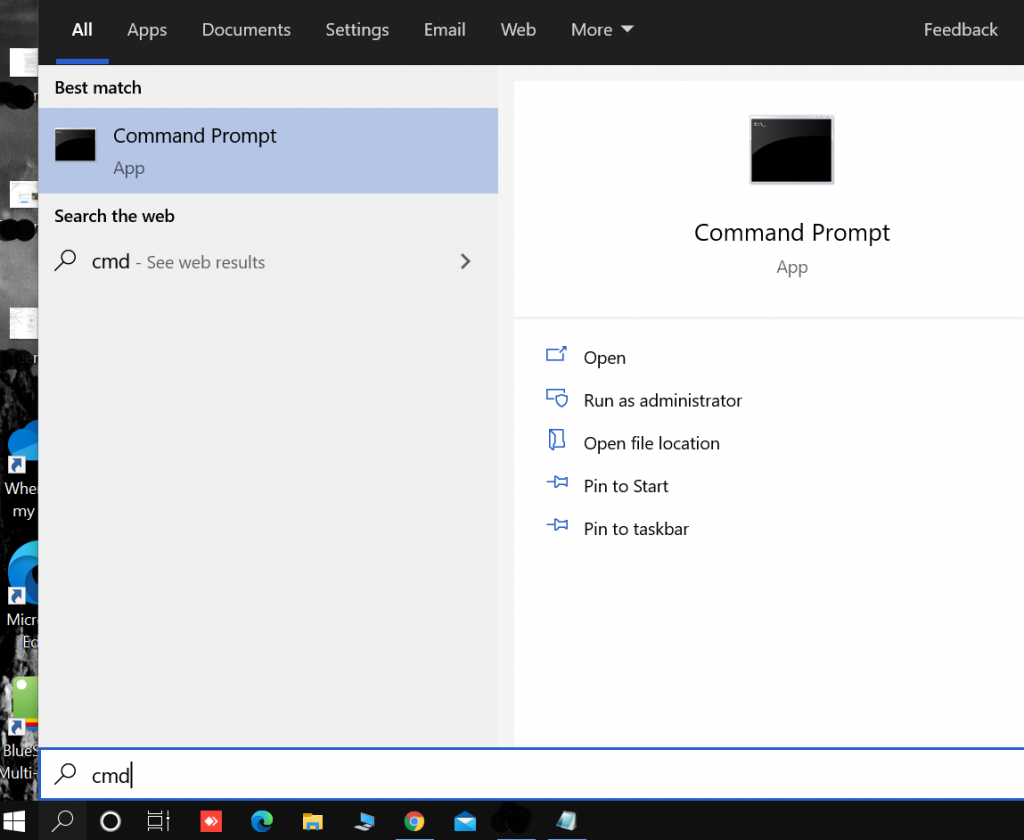
Task: Choose Run as administrator
Action: tap(662, 401)
